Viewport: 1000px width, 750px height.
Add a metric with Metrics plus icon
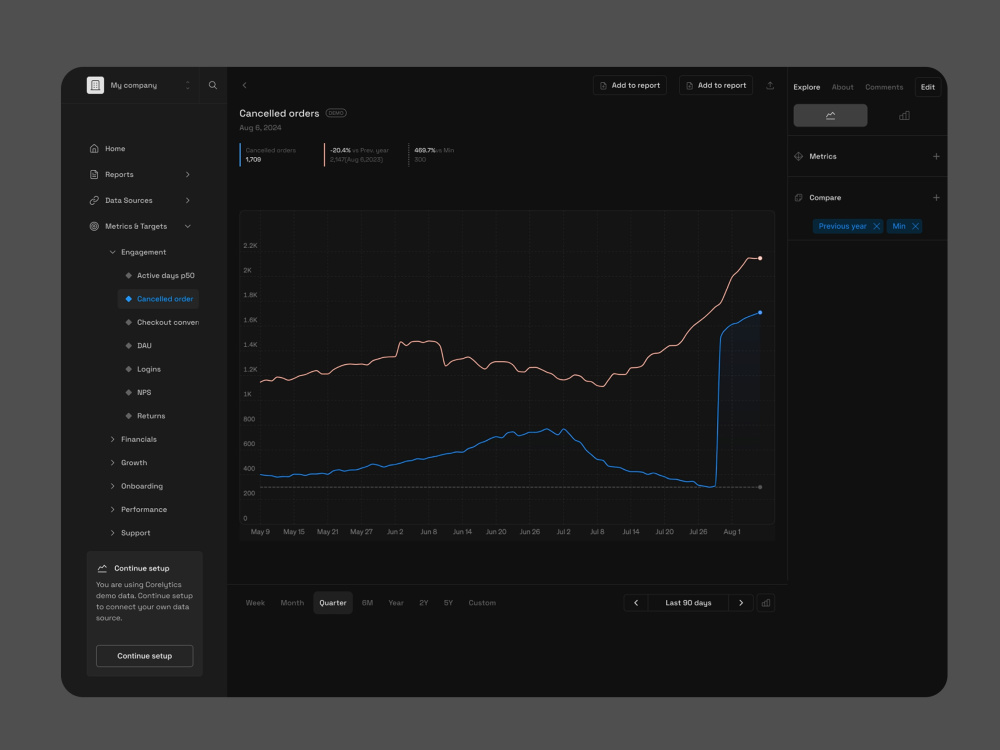point(936,156)
